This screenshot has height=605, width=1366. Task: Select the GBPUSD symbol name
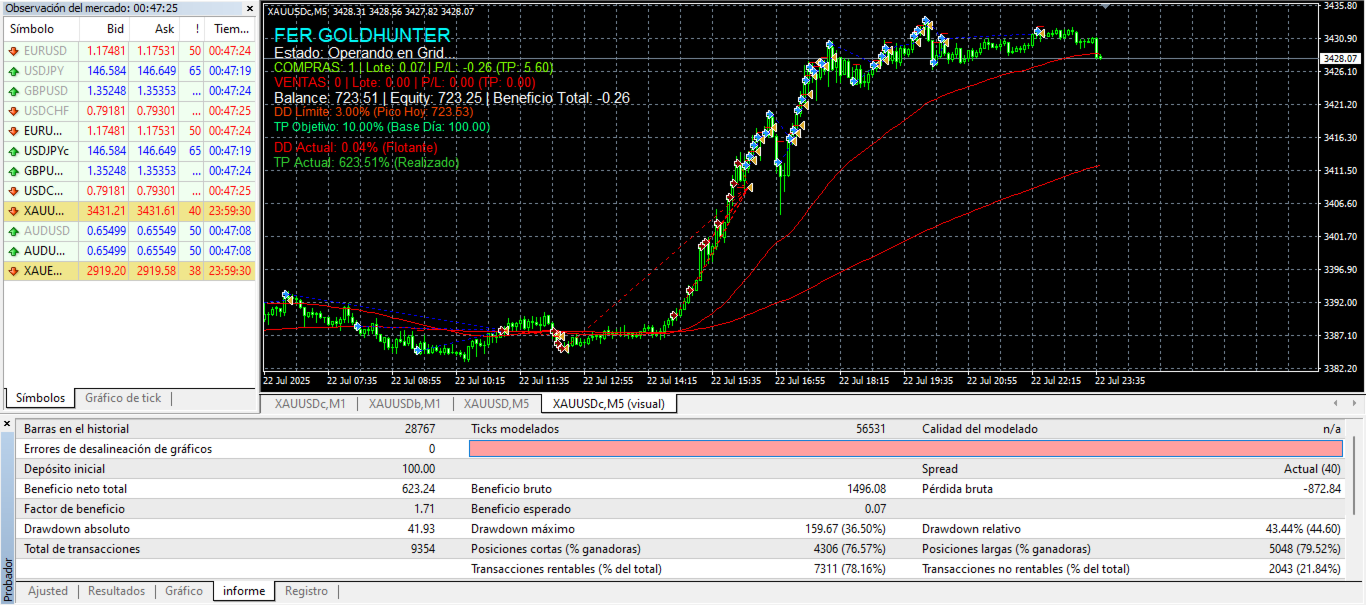(x=47, y=91)
